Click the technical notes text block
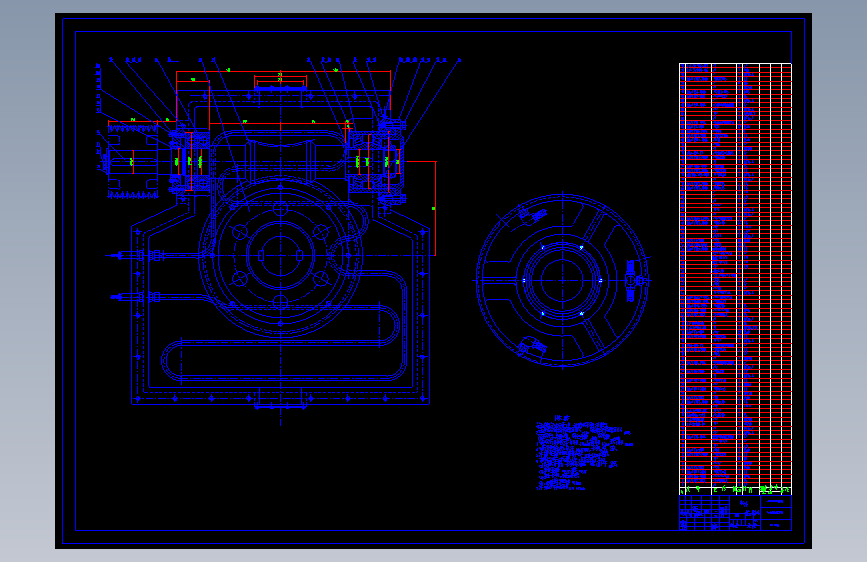 pyautogui.click(x=584, y=454)
